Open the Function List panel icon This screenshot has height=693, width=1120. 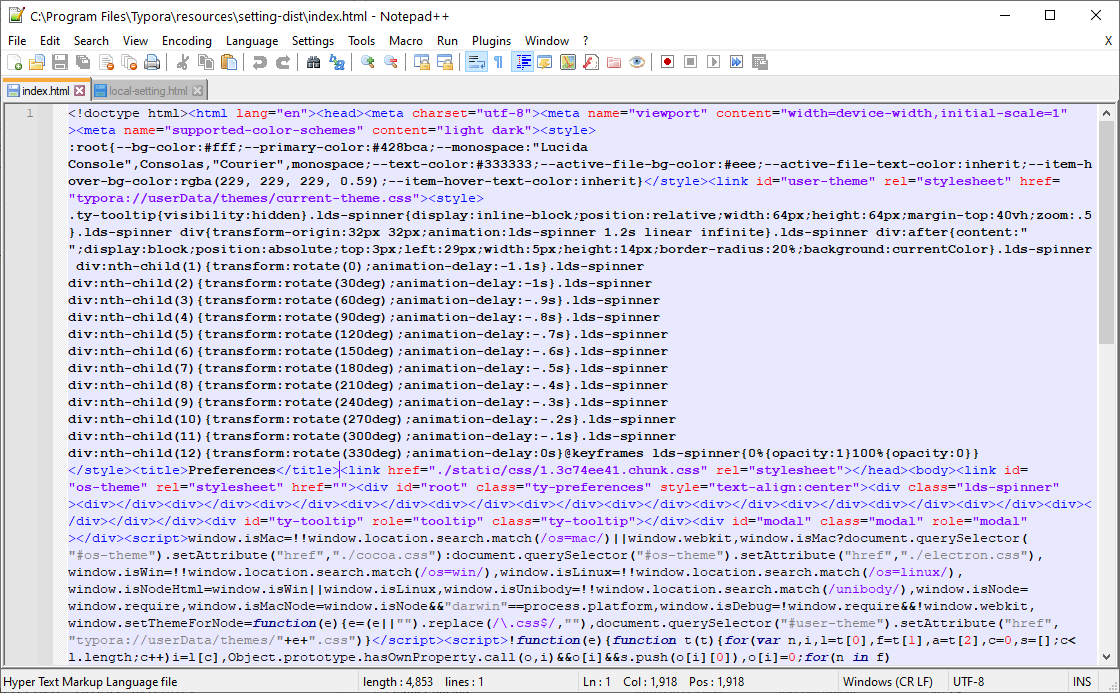click(x=591, y=62)
